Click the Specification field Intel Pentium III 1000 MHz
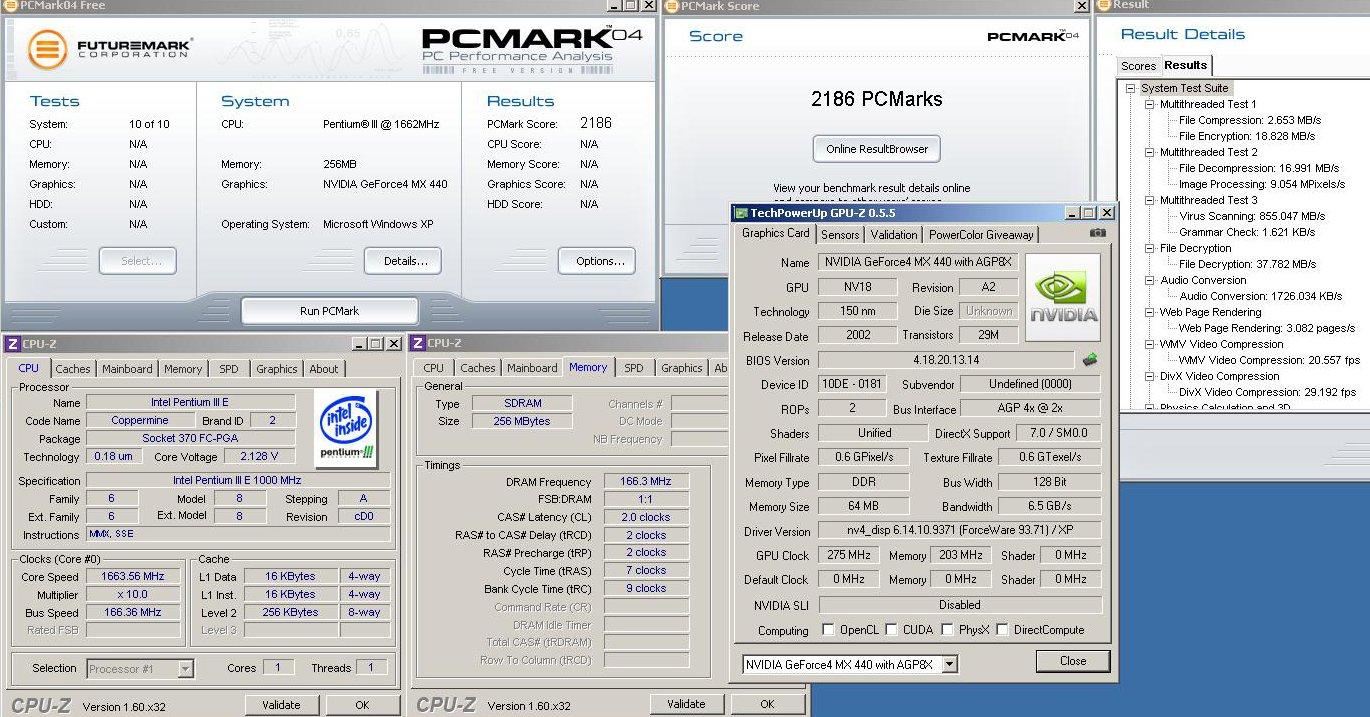Image resolution: width=1370 pixels, height=717 pixels. point(238,481)
